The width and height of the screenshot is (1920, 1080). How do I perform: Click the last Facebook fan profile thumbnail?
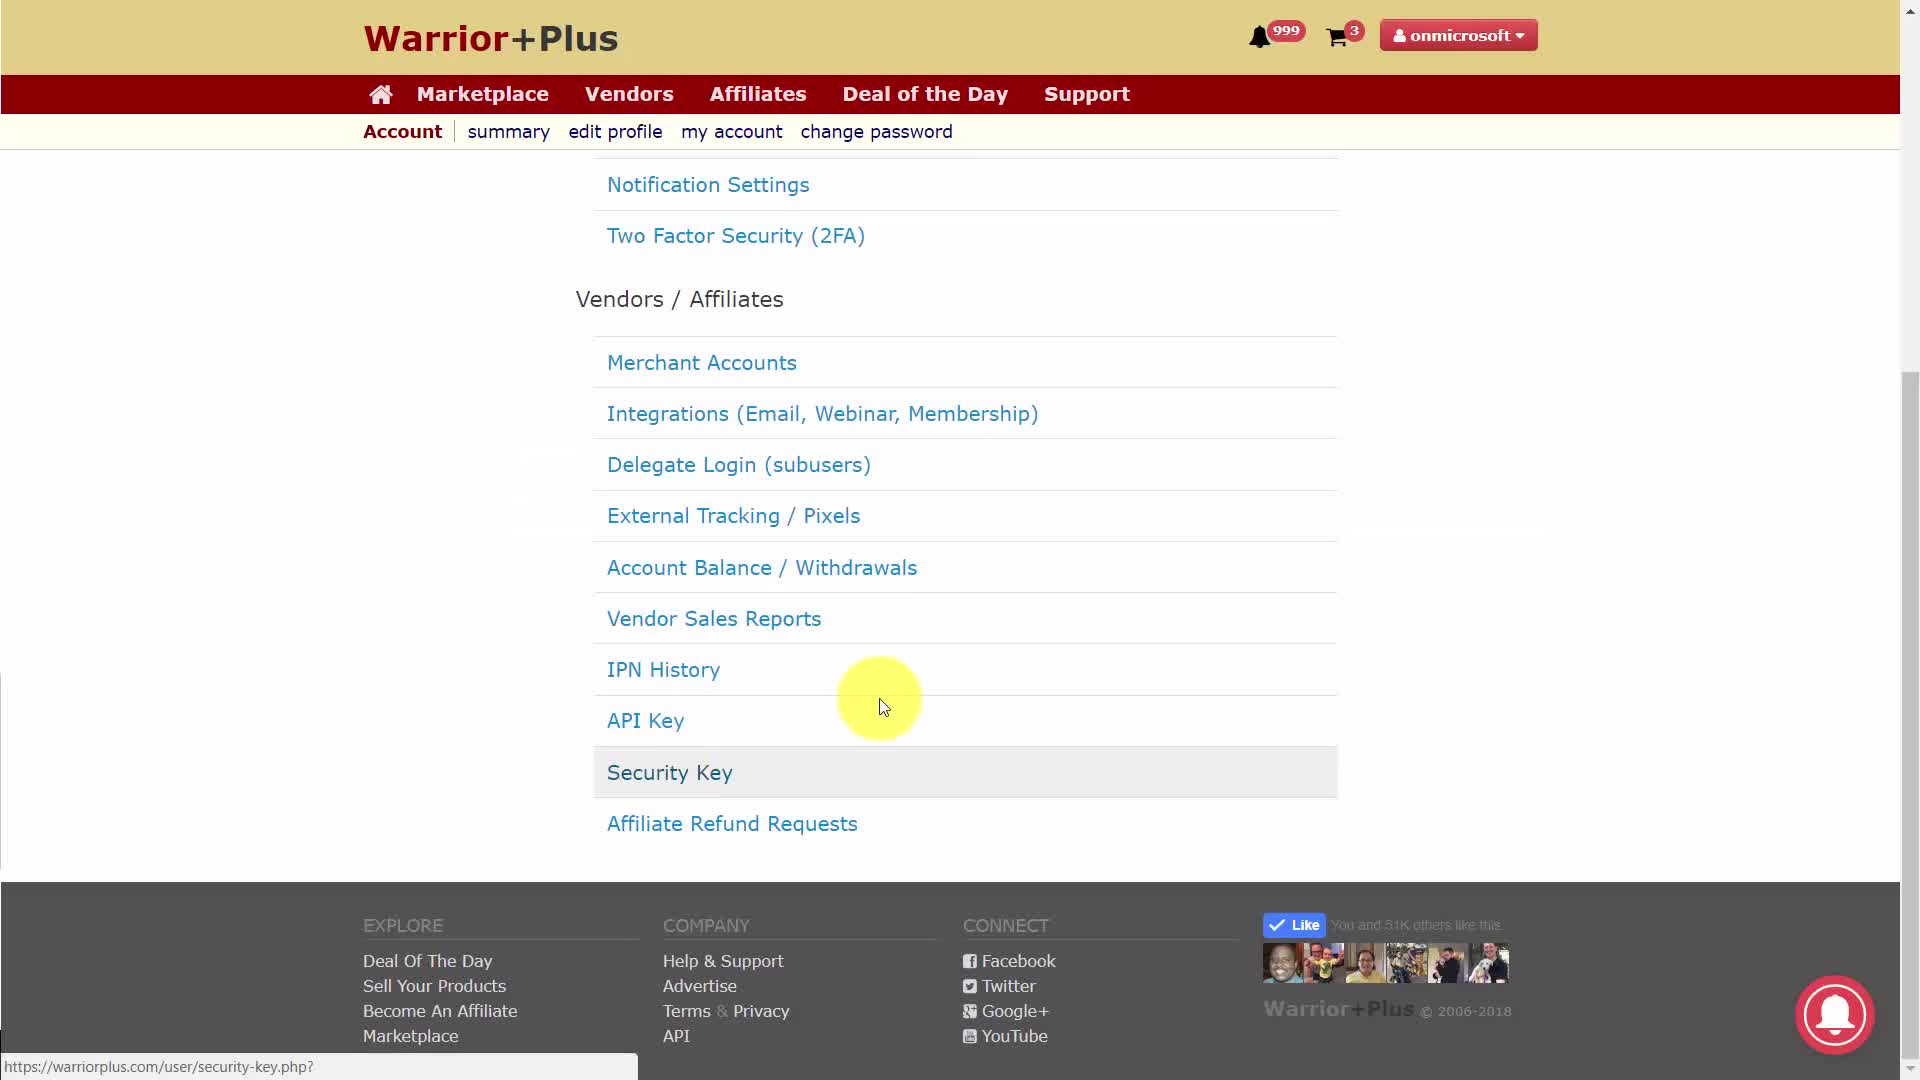pos(1489,963)
